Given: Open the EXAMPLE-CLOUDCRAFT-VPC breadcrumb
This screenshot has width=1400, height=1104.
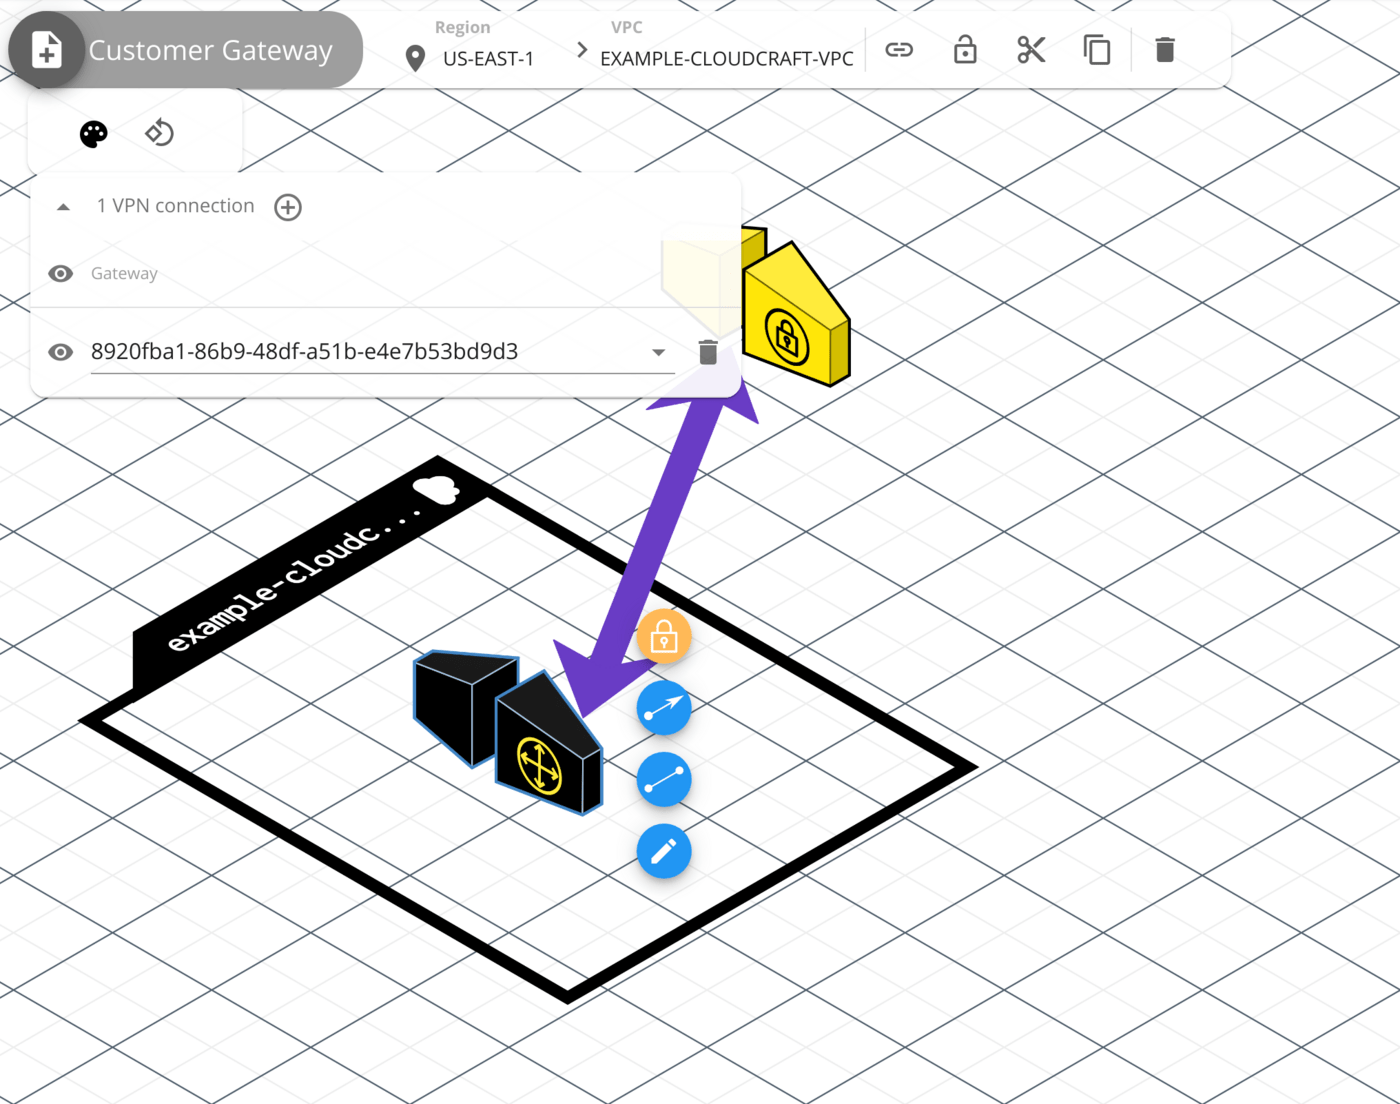Looking at the screenshot, I should 726,59.
